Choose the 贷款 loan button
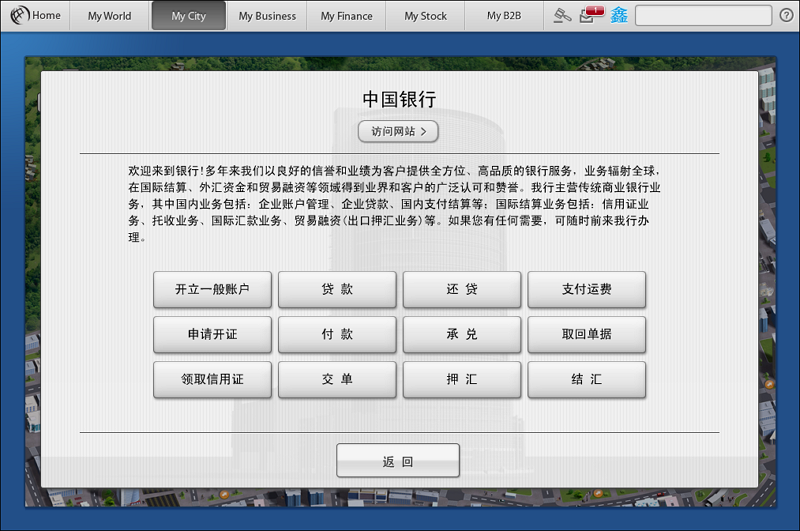The image size is (800, 531). pyautogui.click(x=337, y=290)
